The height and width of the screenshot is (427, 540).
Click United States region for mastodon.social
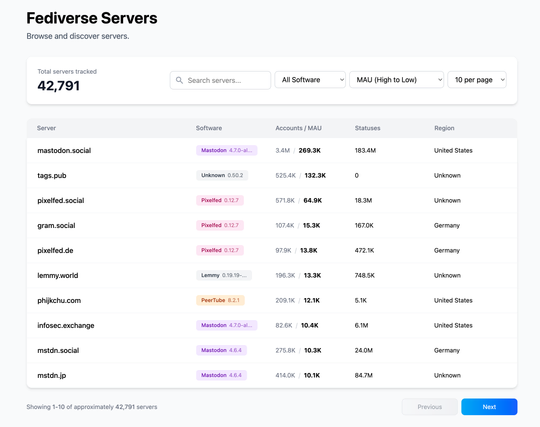click(453, 150)
